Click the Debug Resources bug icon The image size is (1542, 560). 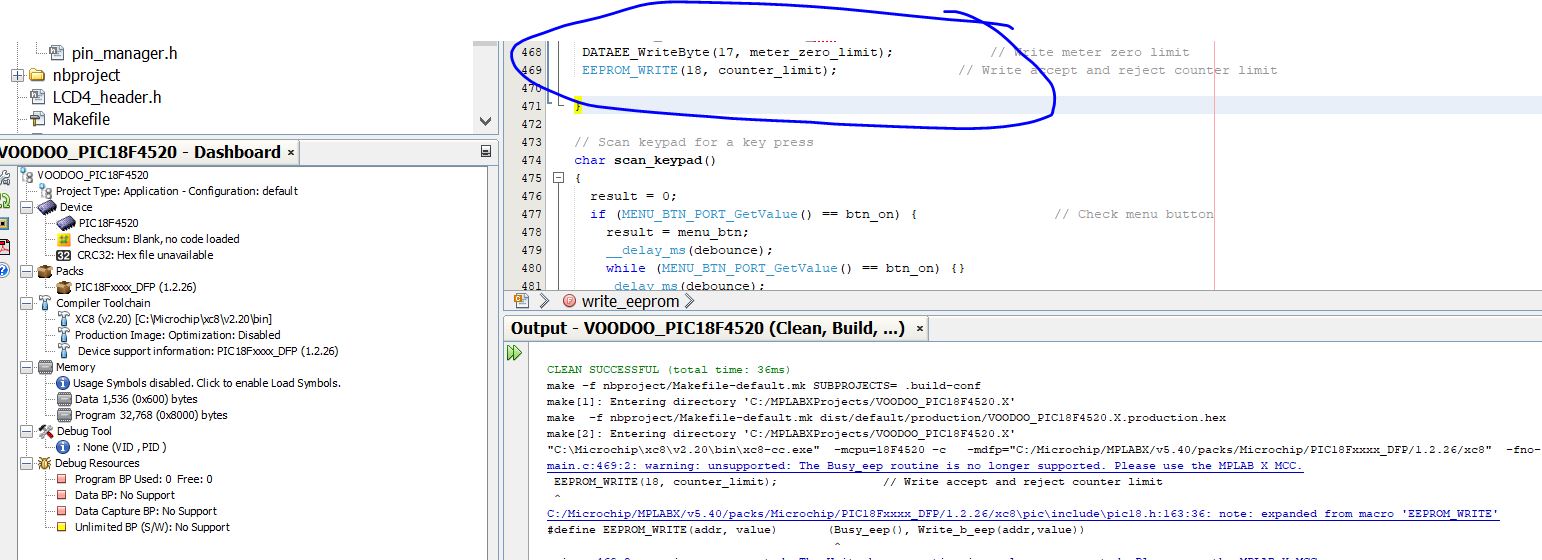45,463
